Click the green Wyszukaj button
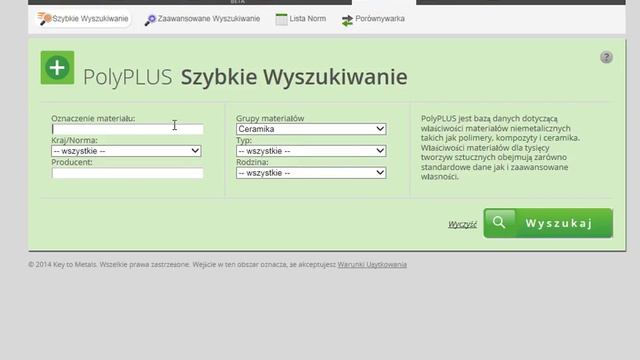640x360 pixels. click(x=548, y=223)
